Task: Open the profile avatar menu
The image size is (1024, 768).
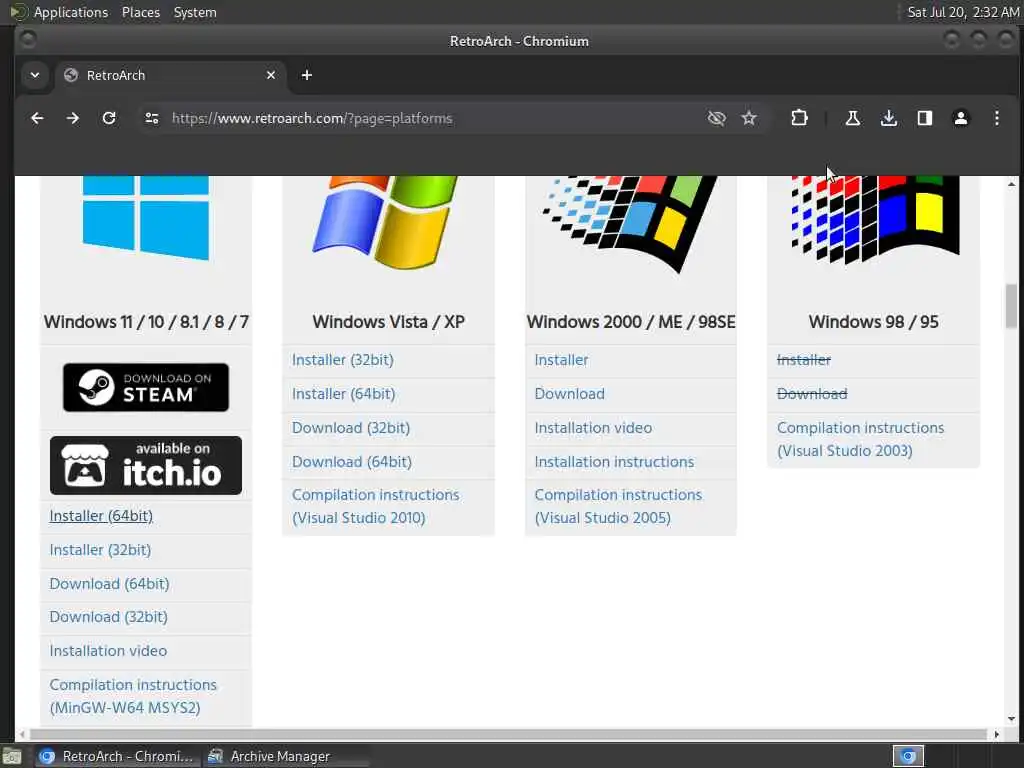Action: [x=961, y=118]
